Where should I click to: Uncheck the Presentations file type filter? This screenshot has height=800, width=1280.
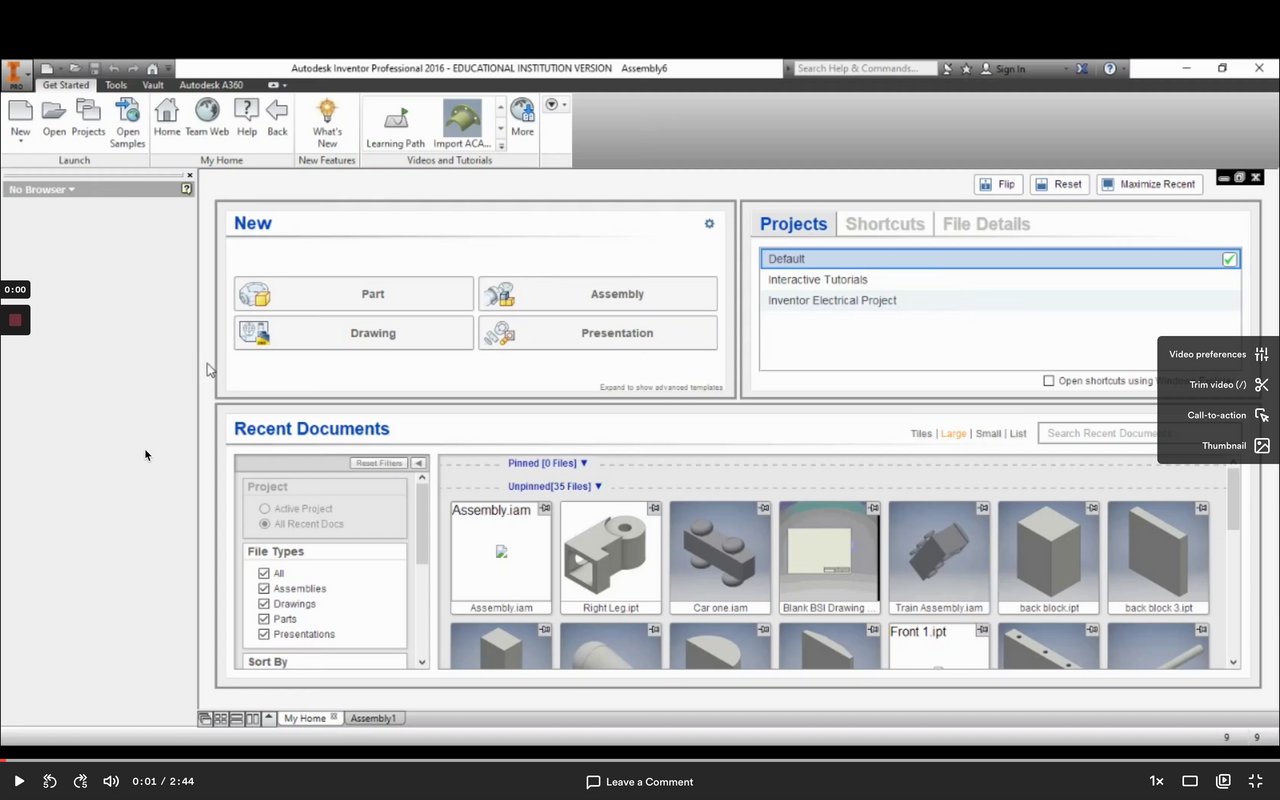(x=264, y=633)
